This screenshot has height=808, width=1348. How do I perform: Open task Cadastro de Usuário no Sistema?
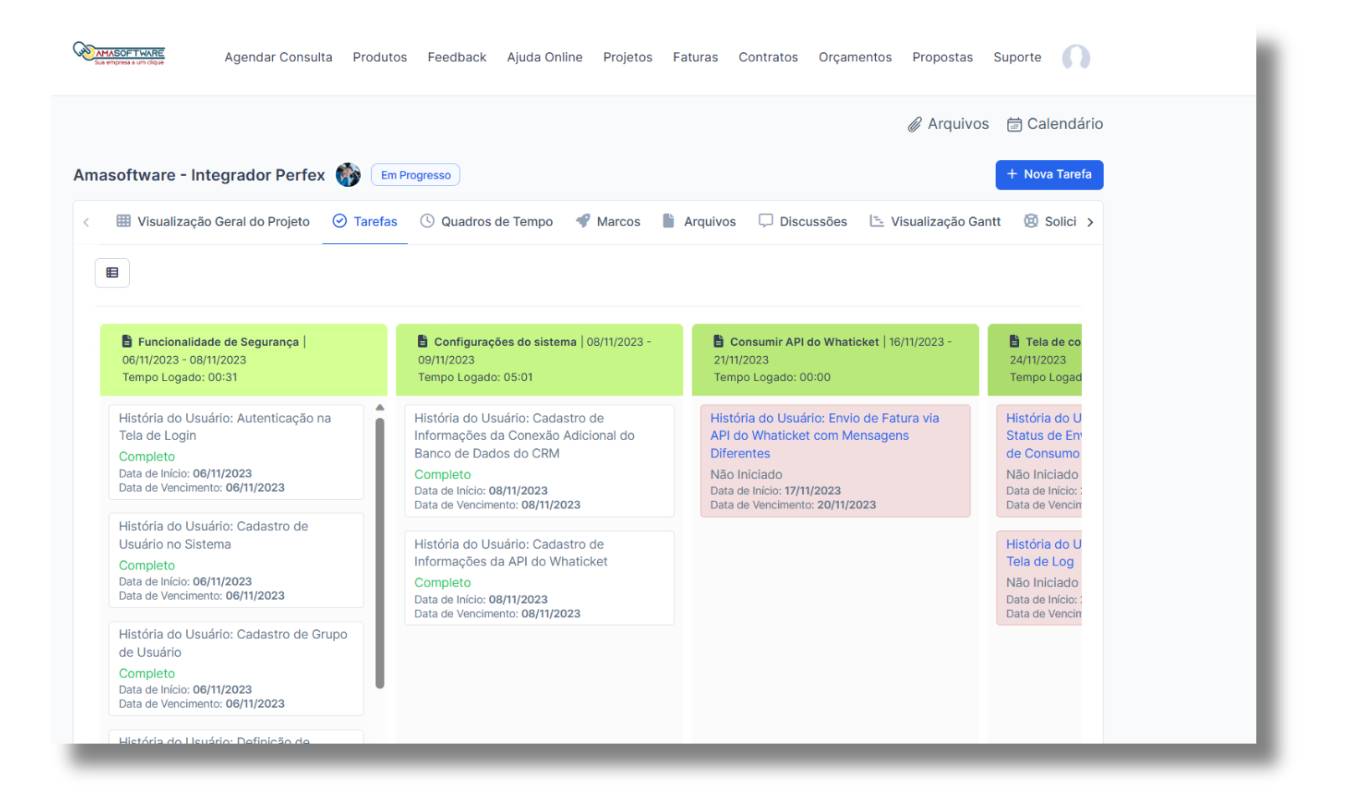point(213,535)
